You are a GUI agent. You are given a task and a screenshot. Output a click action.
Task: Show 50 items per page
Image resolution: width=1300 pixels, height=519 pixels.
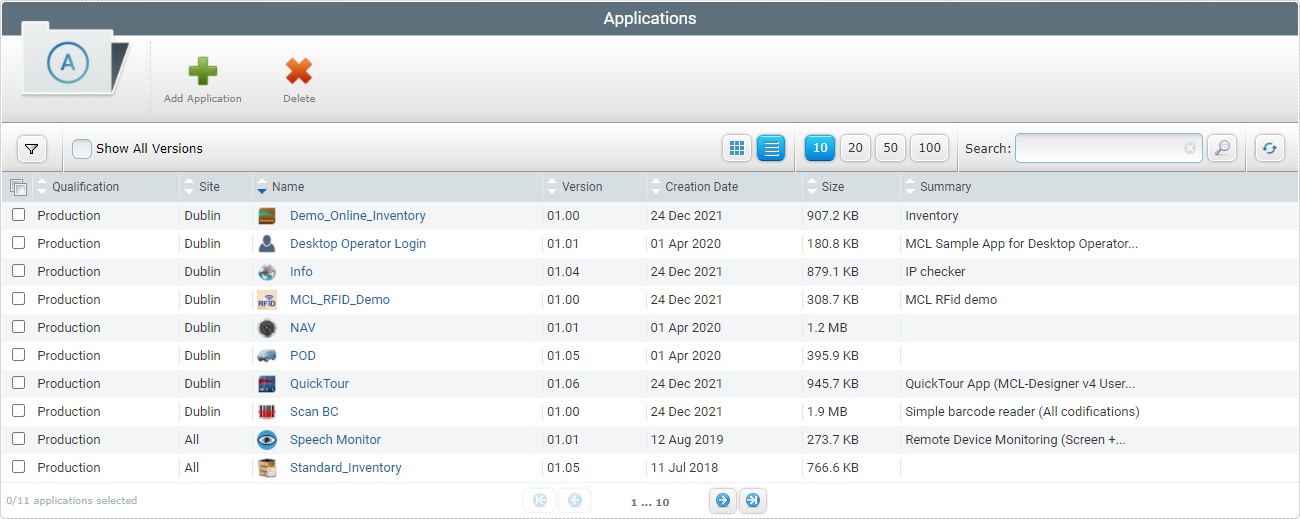(890, 148)
